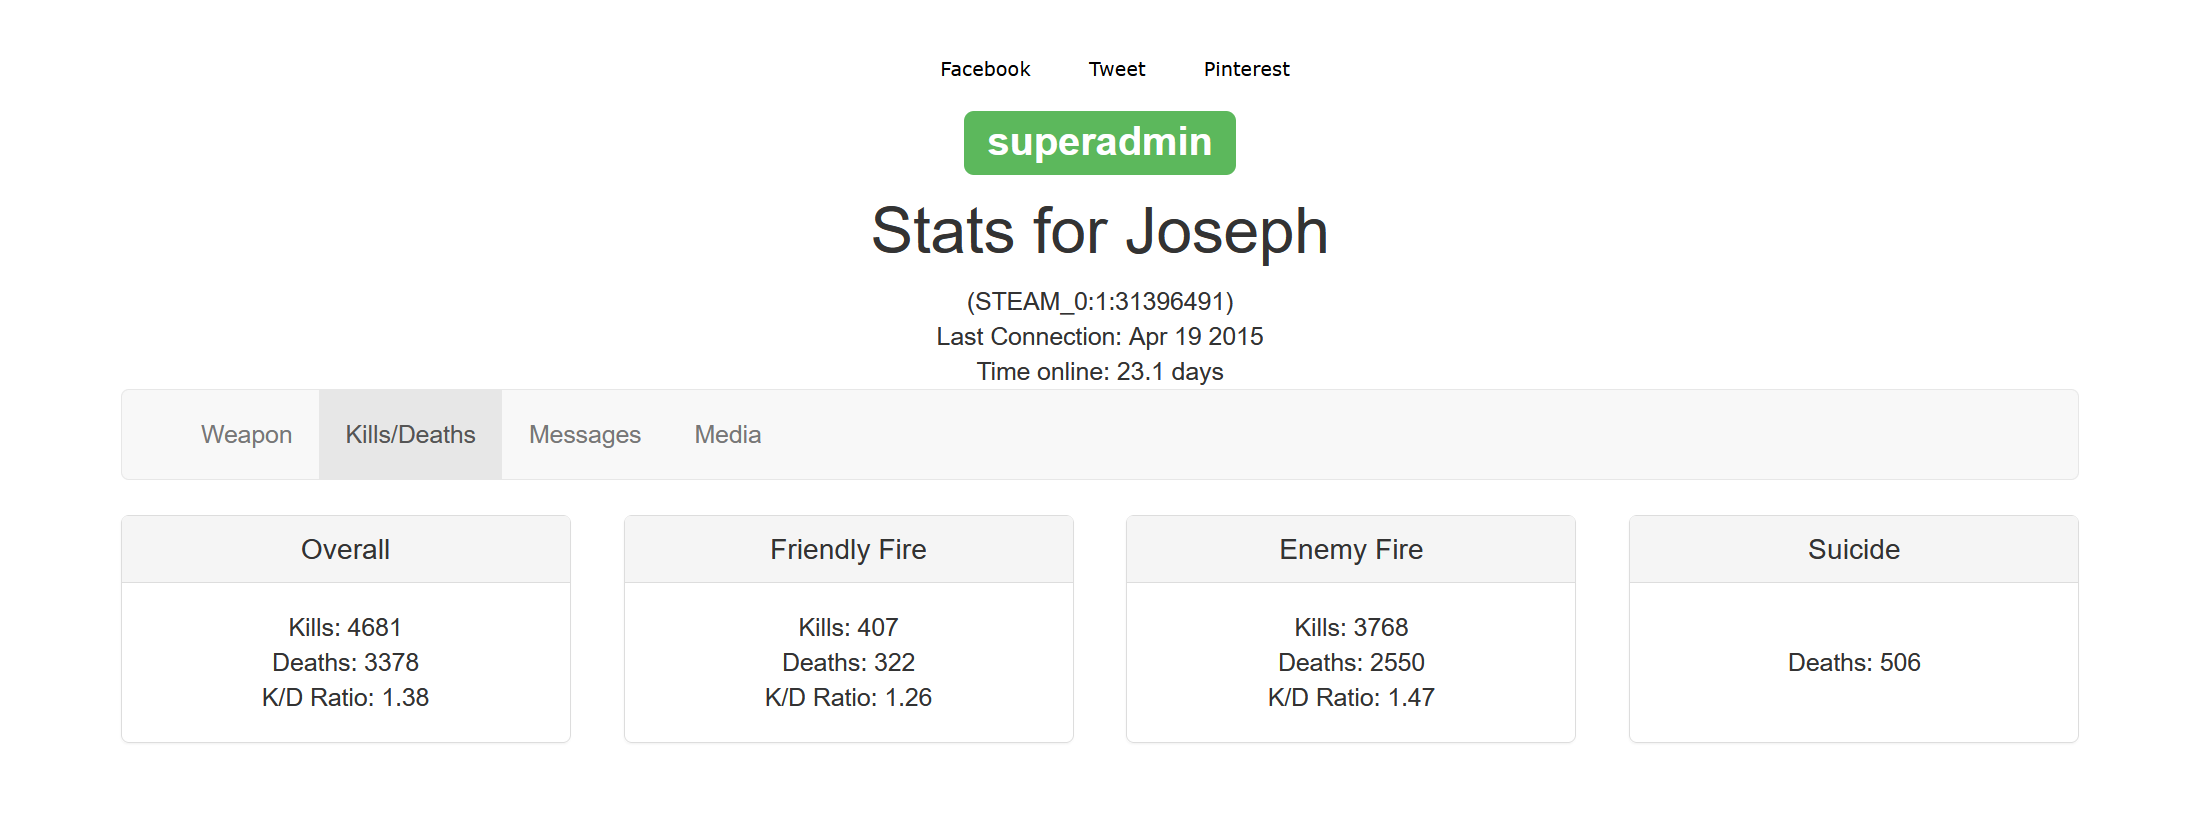Click the Stats for Joseph heading
Viewport: 2194px width, 838px height.
click(x=1099, y=231)
